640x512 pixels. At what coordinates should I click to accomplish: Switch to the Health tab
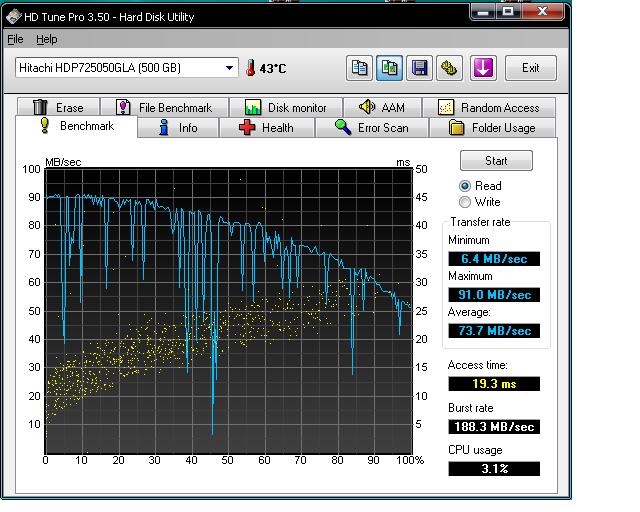click(267, 128)
